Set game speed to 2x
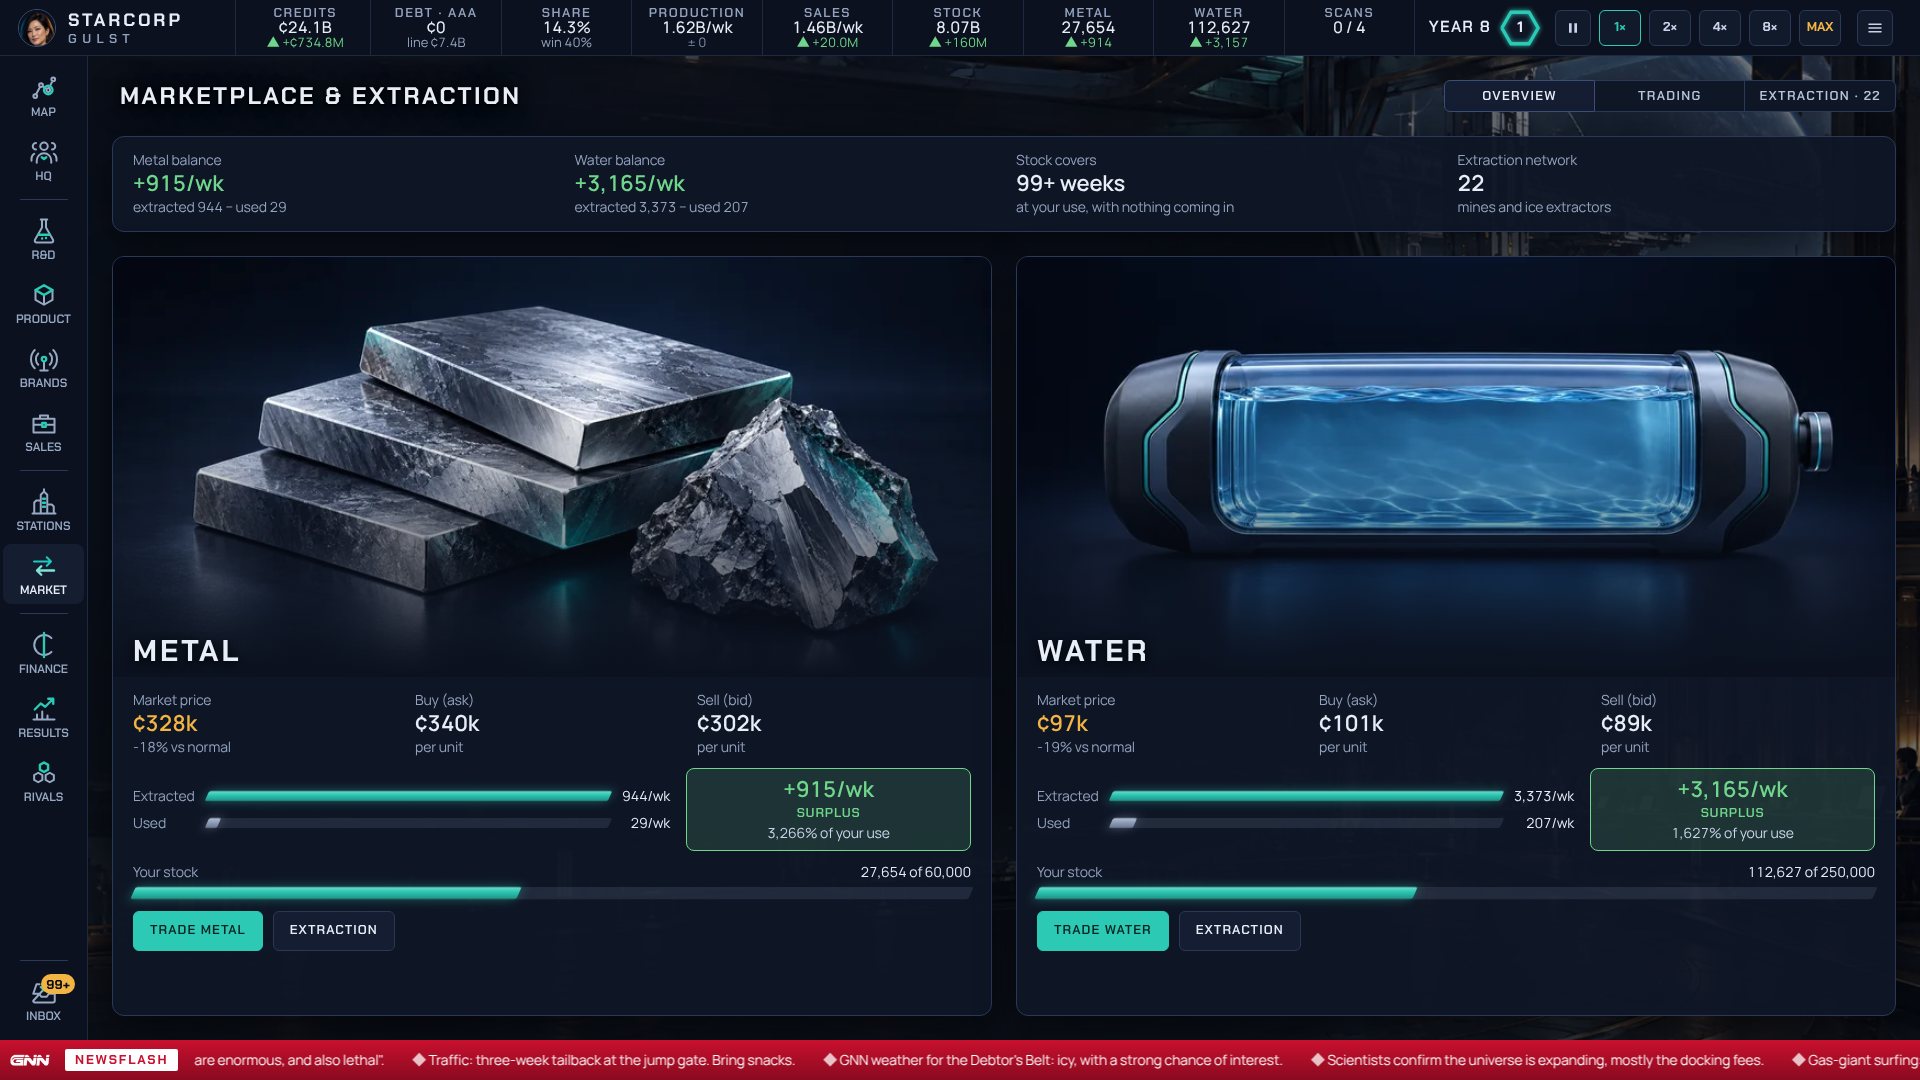This screenshot has height=1080, width=1920. [1669, 28]
